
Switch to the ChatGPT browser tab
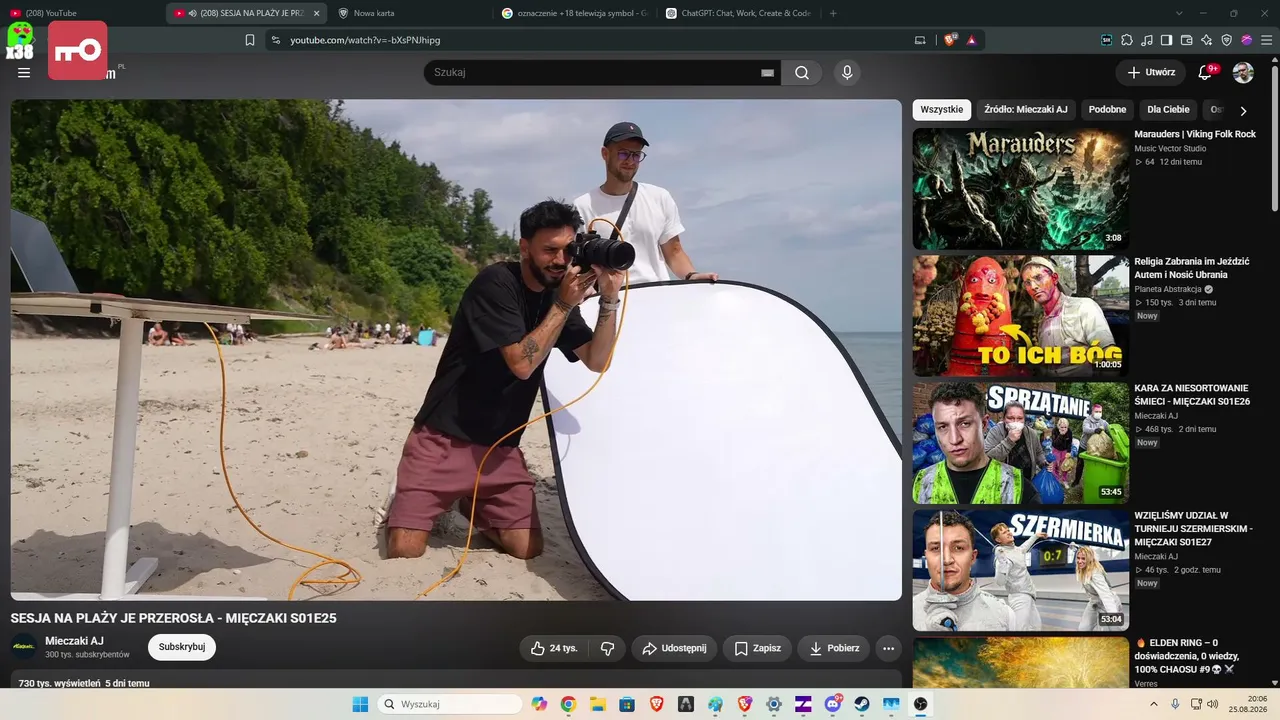(738, 13)
